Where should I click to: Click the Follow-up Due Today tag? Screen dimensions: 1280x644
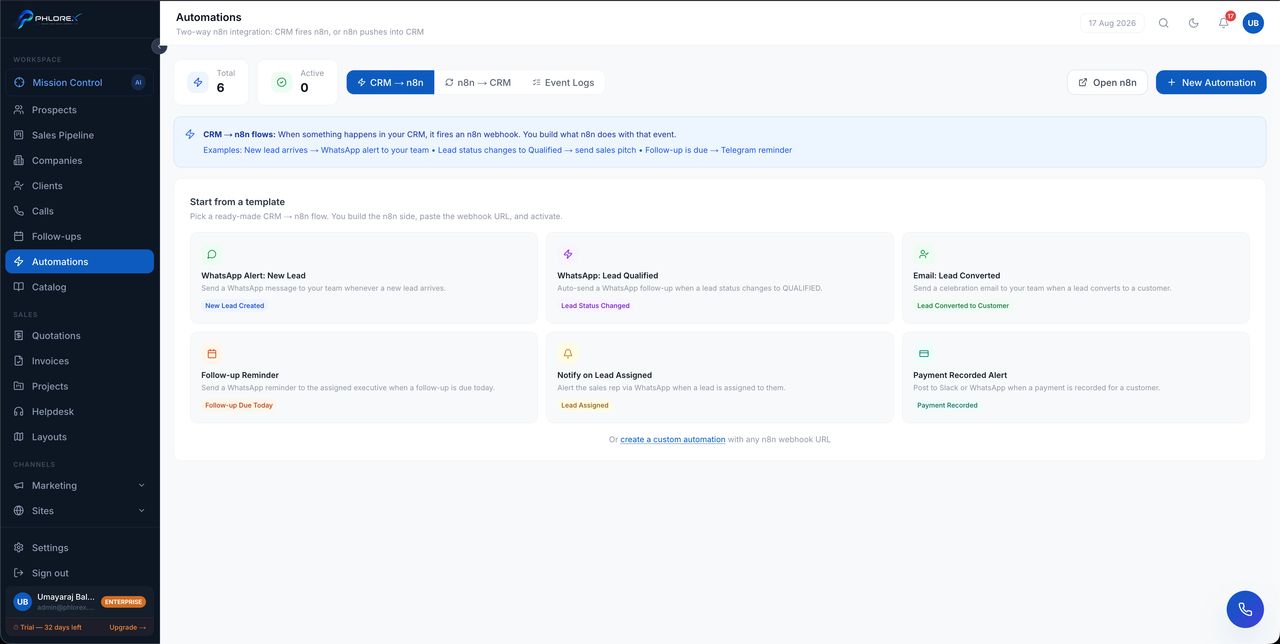click(x=239, y=406)
